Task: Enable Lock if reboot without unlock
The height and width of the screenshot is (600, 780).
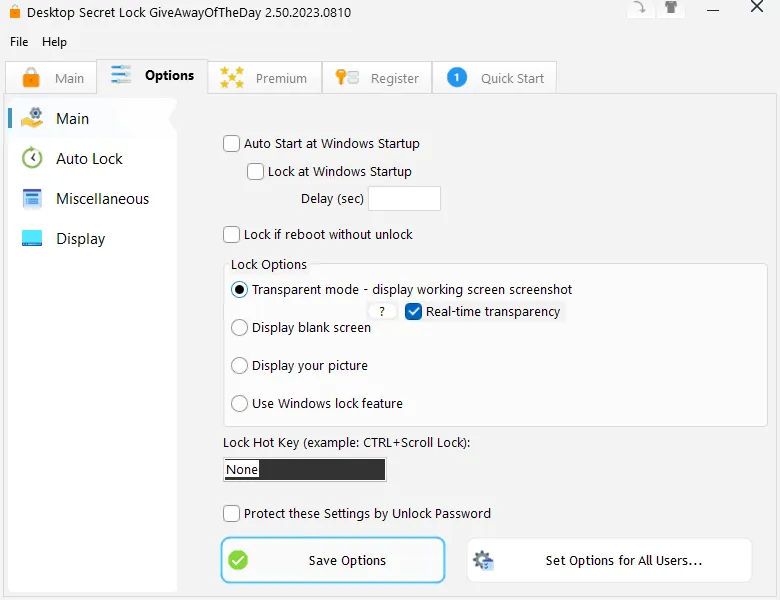Action: click(x=231, y=234)
